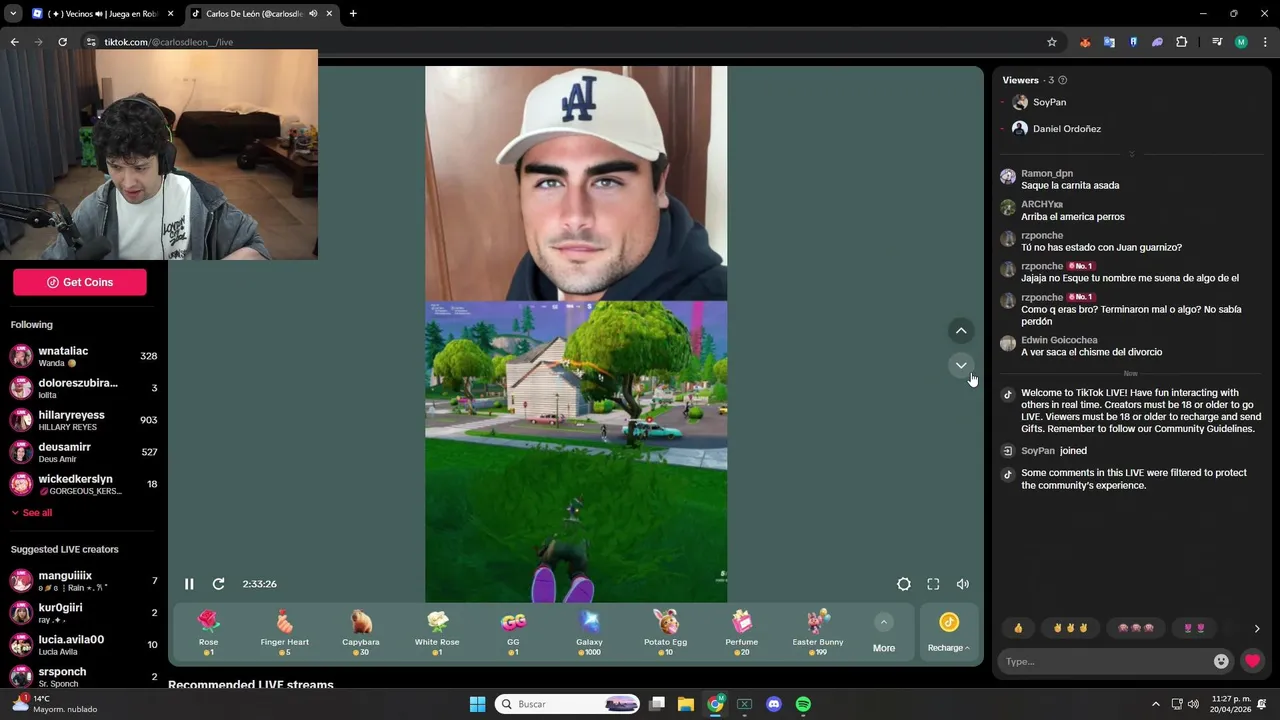Open Discord from taskbar
Screen dimensions: 1280x720
pyautogui.click(x=774, y=704)
